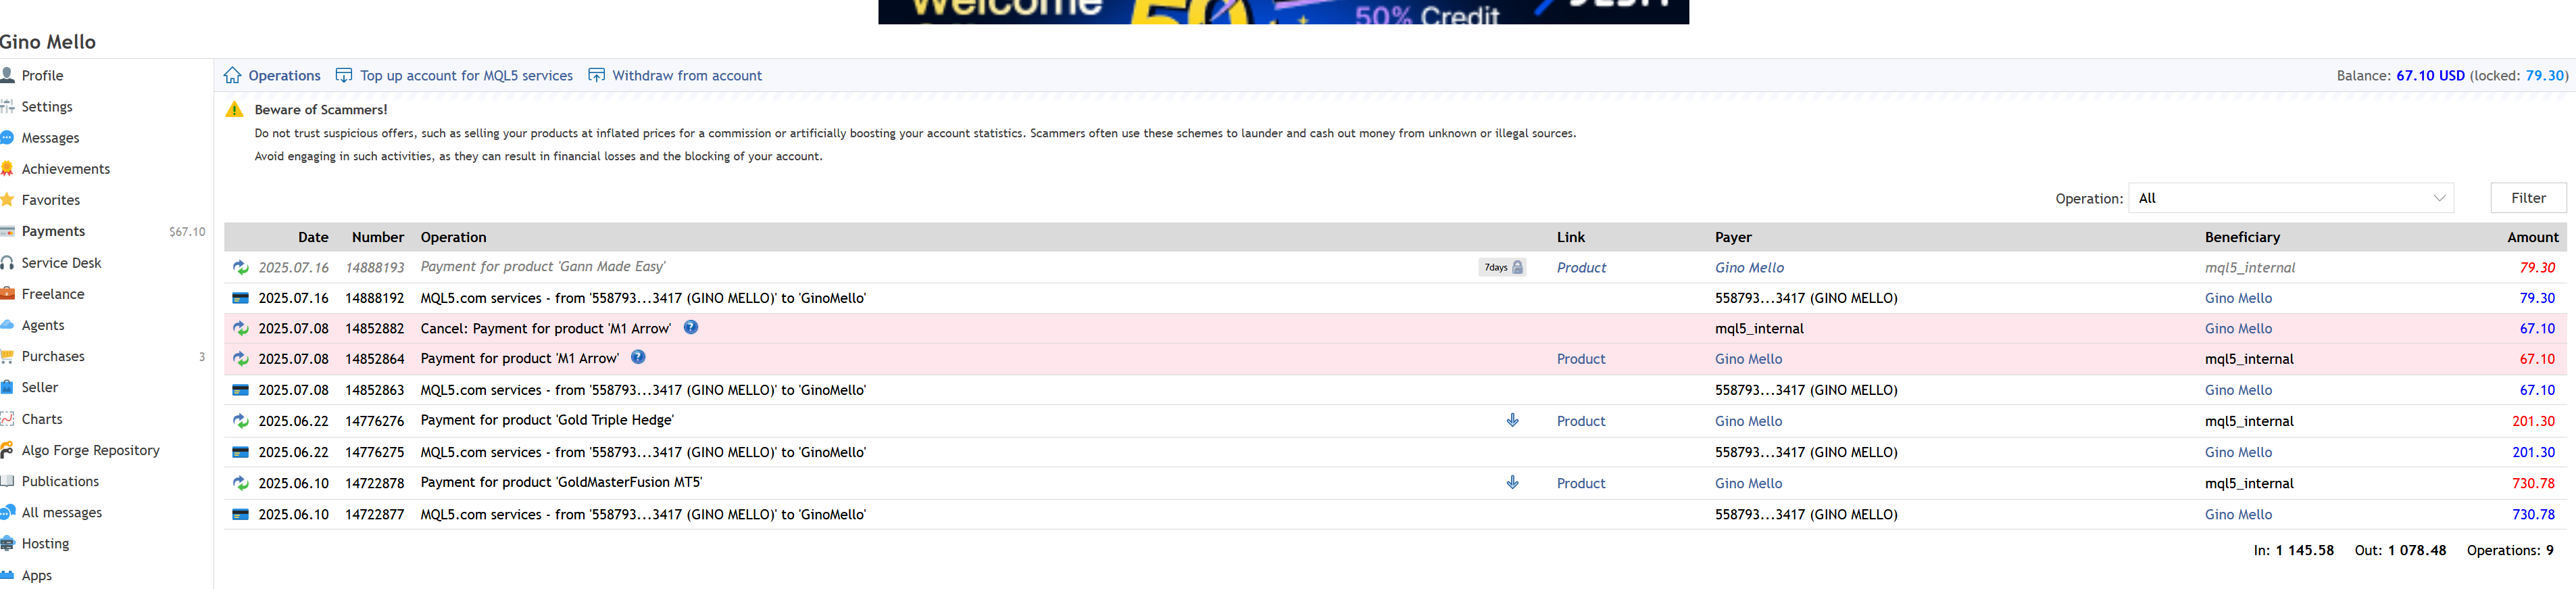Click download arrow for GoldMasterFusion MT5
The image size is (2576, 589).
(1513, 482)
